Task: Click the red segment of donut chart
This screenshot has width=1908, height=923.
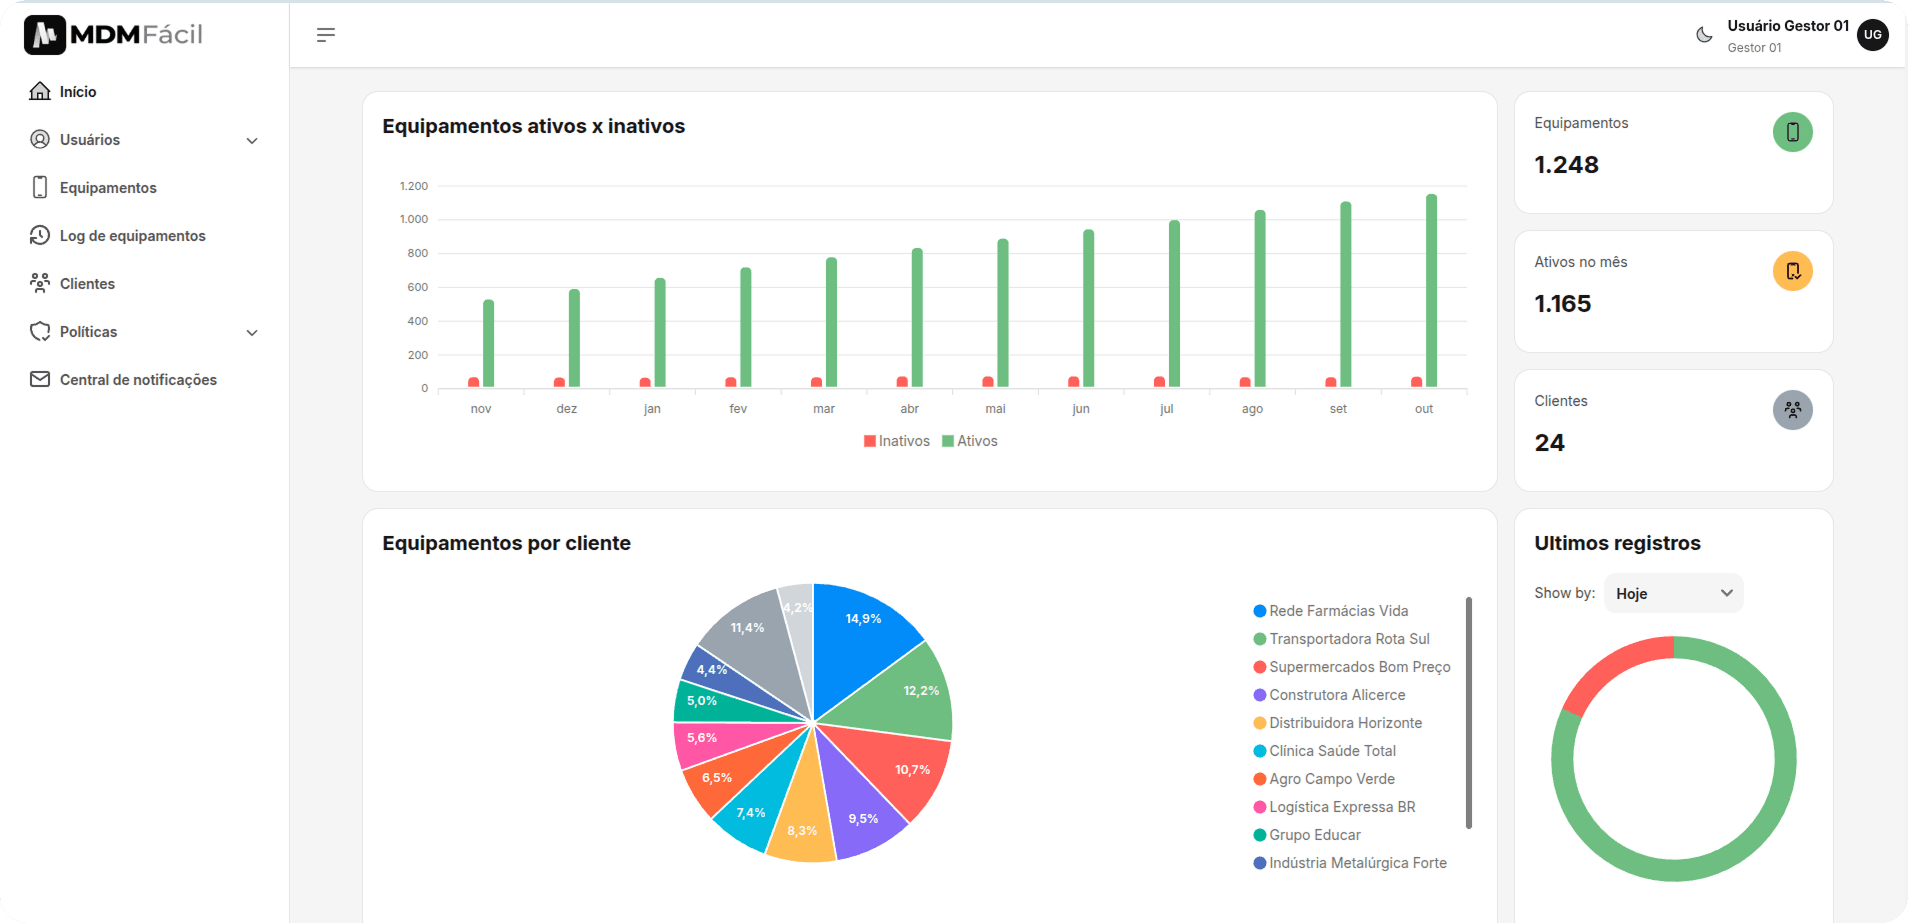Action: (1610, 669)
